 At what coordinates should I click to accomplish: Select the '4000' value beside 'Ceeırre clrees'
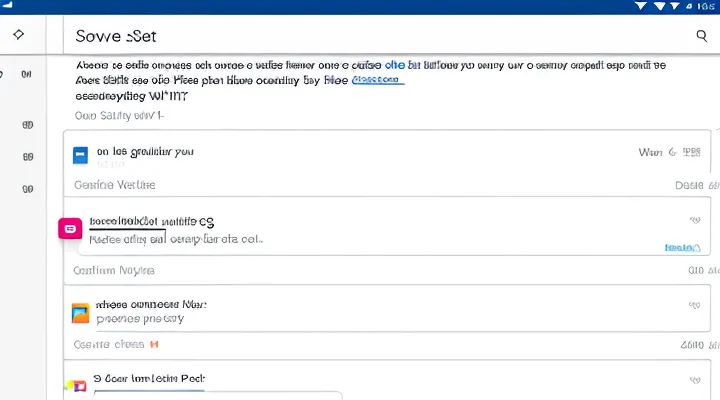click(x=692, y=345)
